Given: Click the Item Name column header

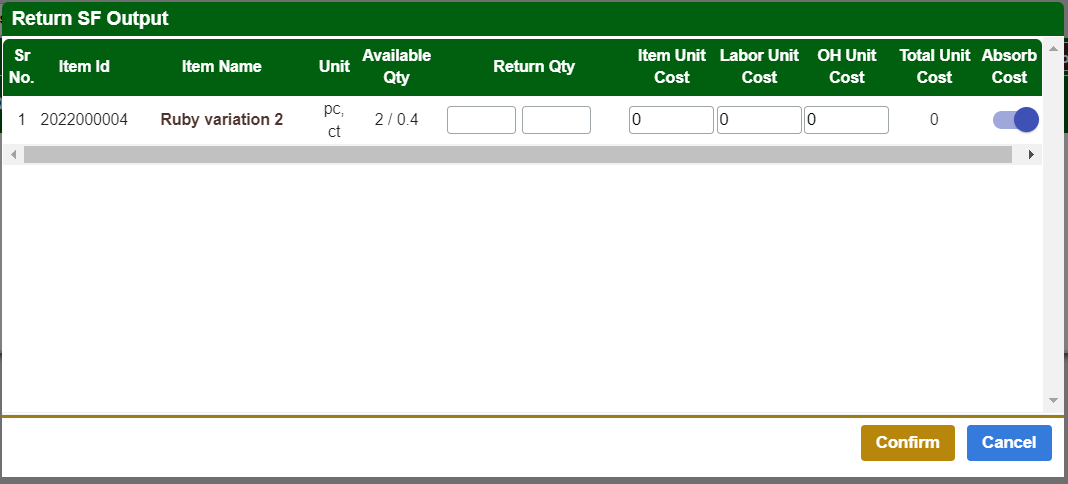Looking at the screenshot, I should tap(222, 67).
